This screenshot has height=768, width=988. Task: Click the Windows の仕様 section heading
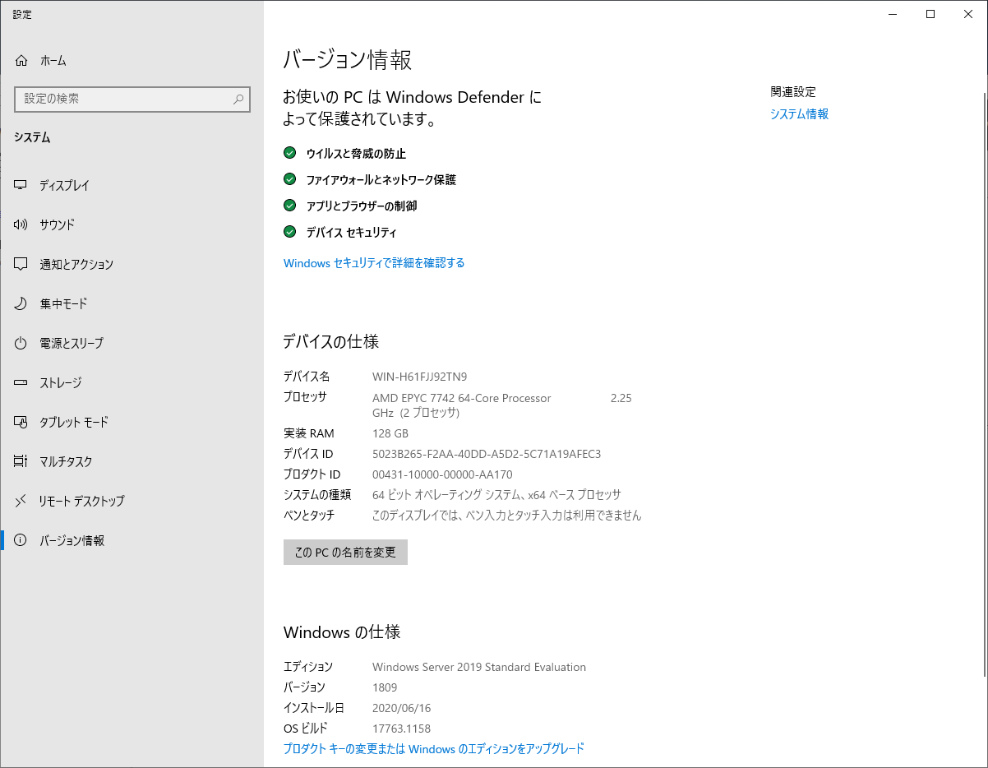point(342,632)
